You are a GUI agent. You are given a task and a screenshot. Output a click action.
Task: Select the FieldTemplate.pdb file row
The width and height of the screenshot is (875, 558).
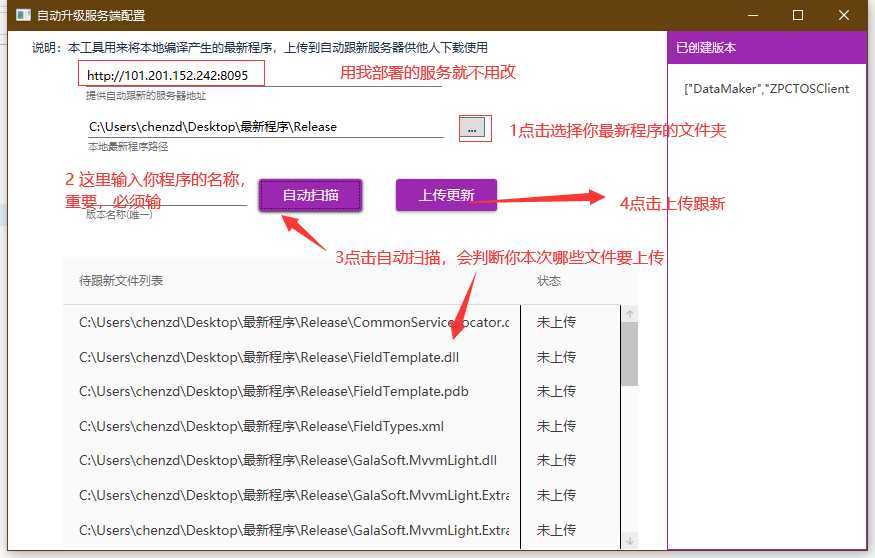click(342, 392)
